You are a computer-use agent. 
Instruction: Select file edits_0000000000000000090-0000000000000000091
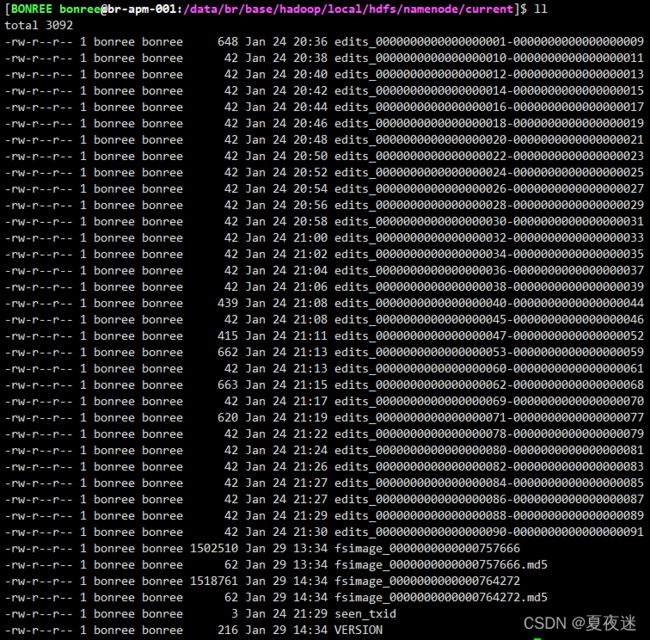point(489,532)
